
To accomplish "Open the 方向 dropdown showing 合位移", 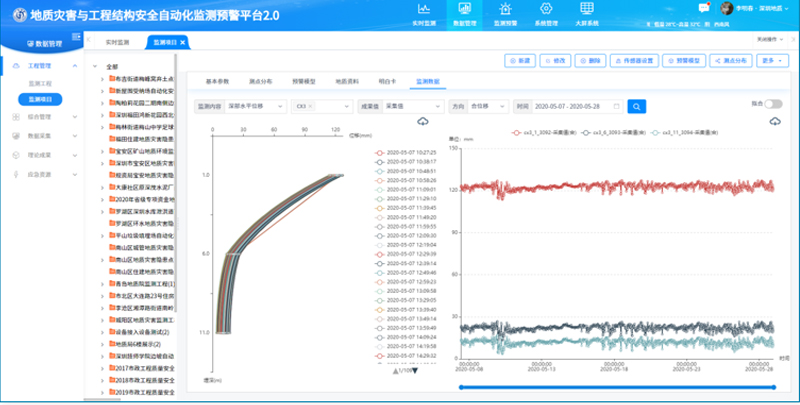I will (489, 105).
